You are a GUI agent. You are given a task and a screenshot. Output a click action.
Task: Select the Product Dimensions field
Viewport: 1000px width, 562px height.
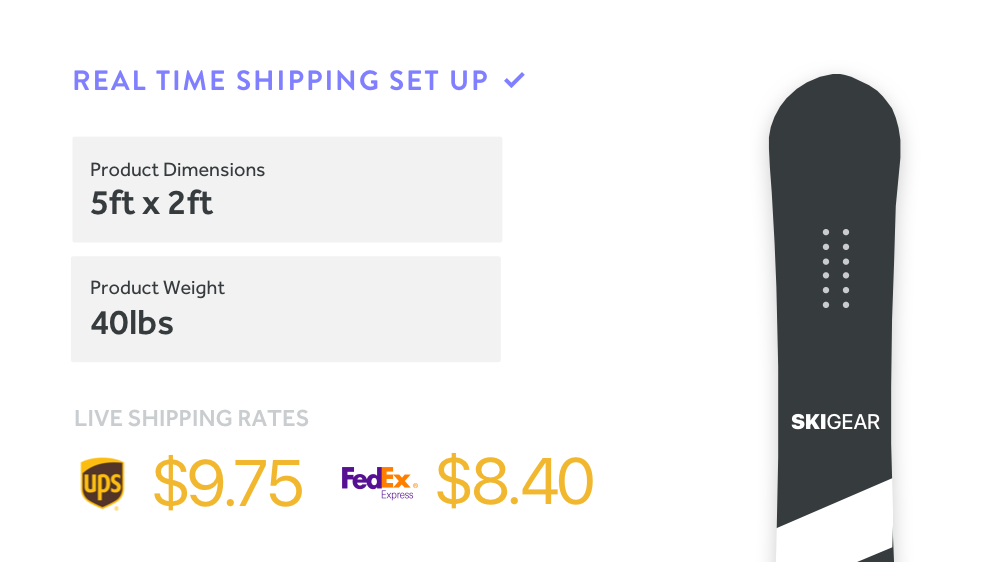point(287,189)
